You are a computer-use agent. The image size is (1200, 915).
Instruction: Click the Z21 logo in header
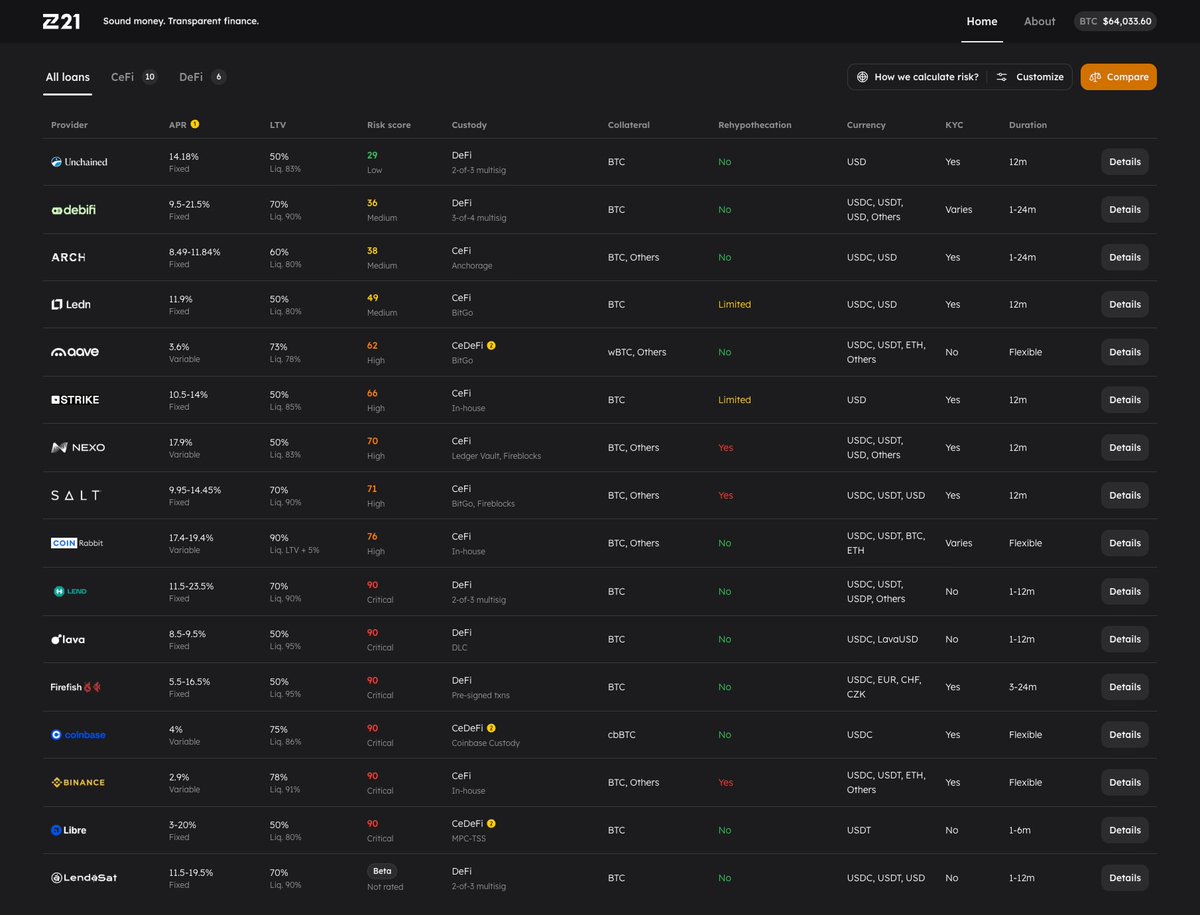pyautogui.click(x=62, y=21)
